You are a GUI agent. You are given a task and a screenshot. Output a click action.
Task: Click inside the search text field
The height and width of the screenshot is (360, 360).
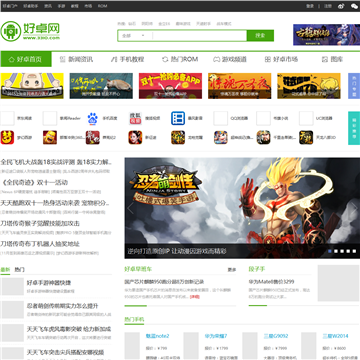tap(199, 36)
